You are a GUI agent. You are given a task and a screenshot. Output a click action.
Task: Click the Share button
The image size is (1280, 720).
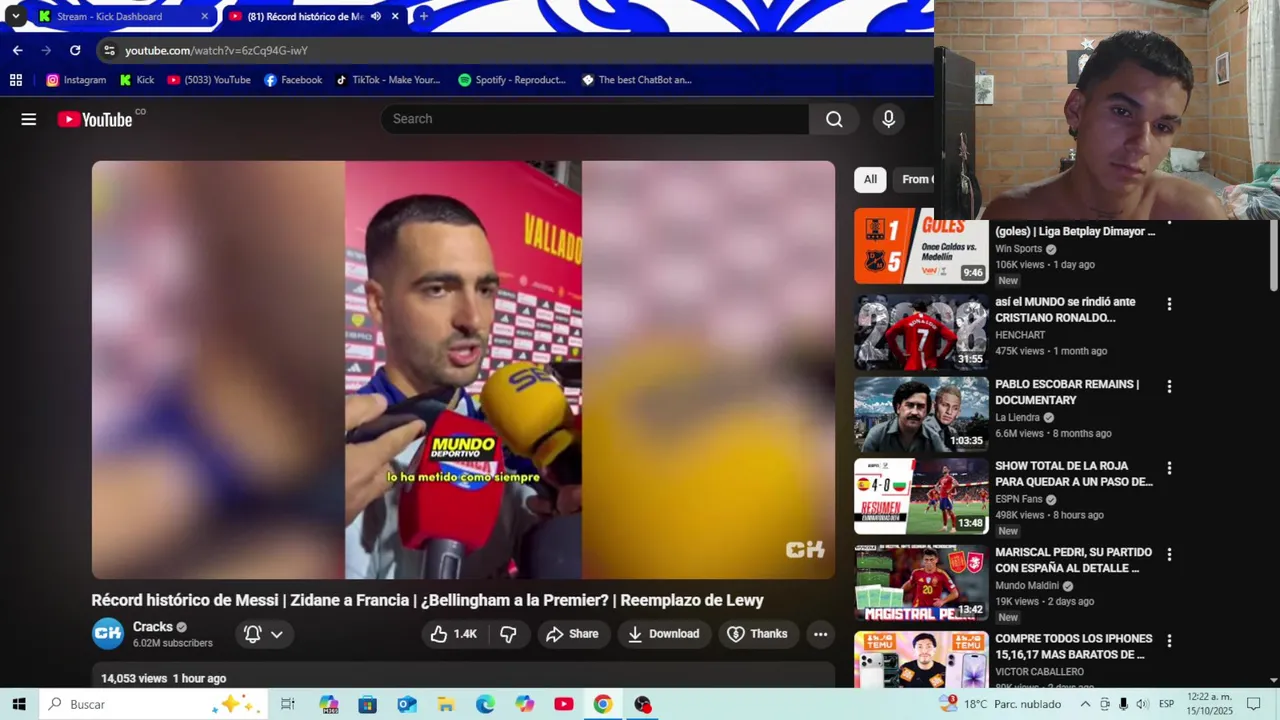572,634
